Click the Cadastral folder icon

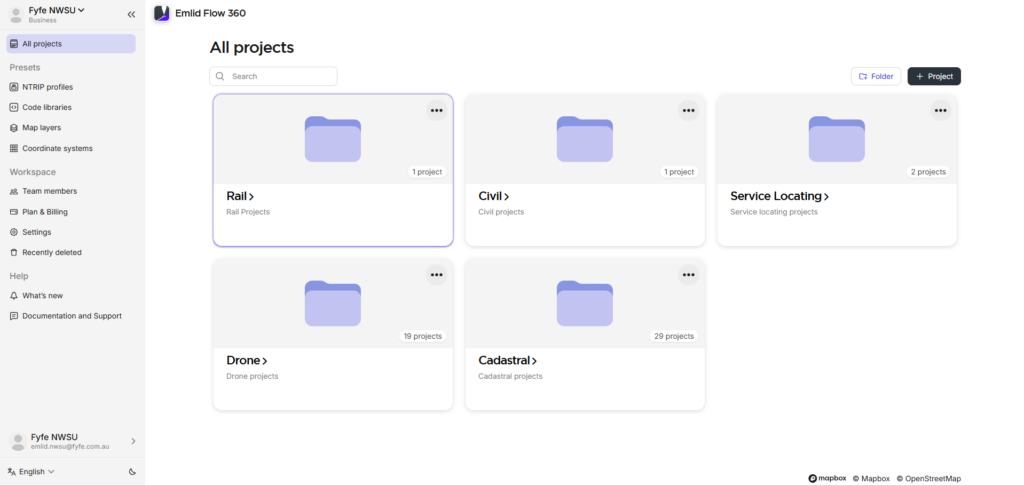[x=584, y=304]
